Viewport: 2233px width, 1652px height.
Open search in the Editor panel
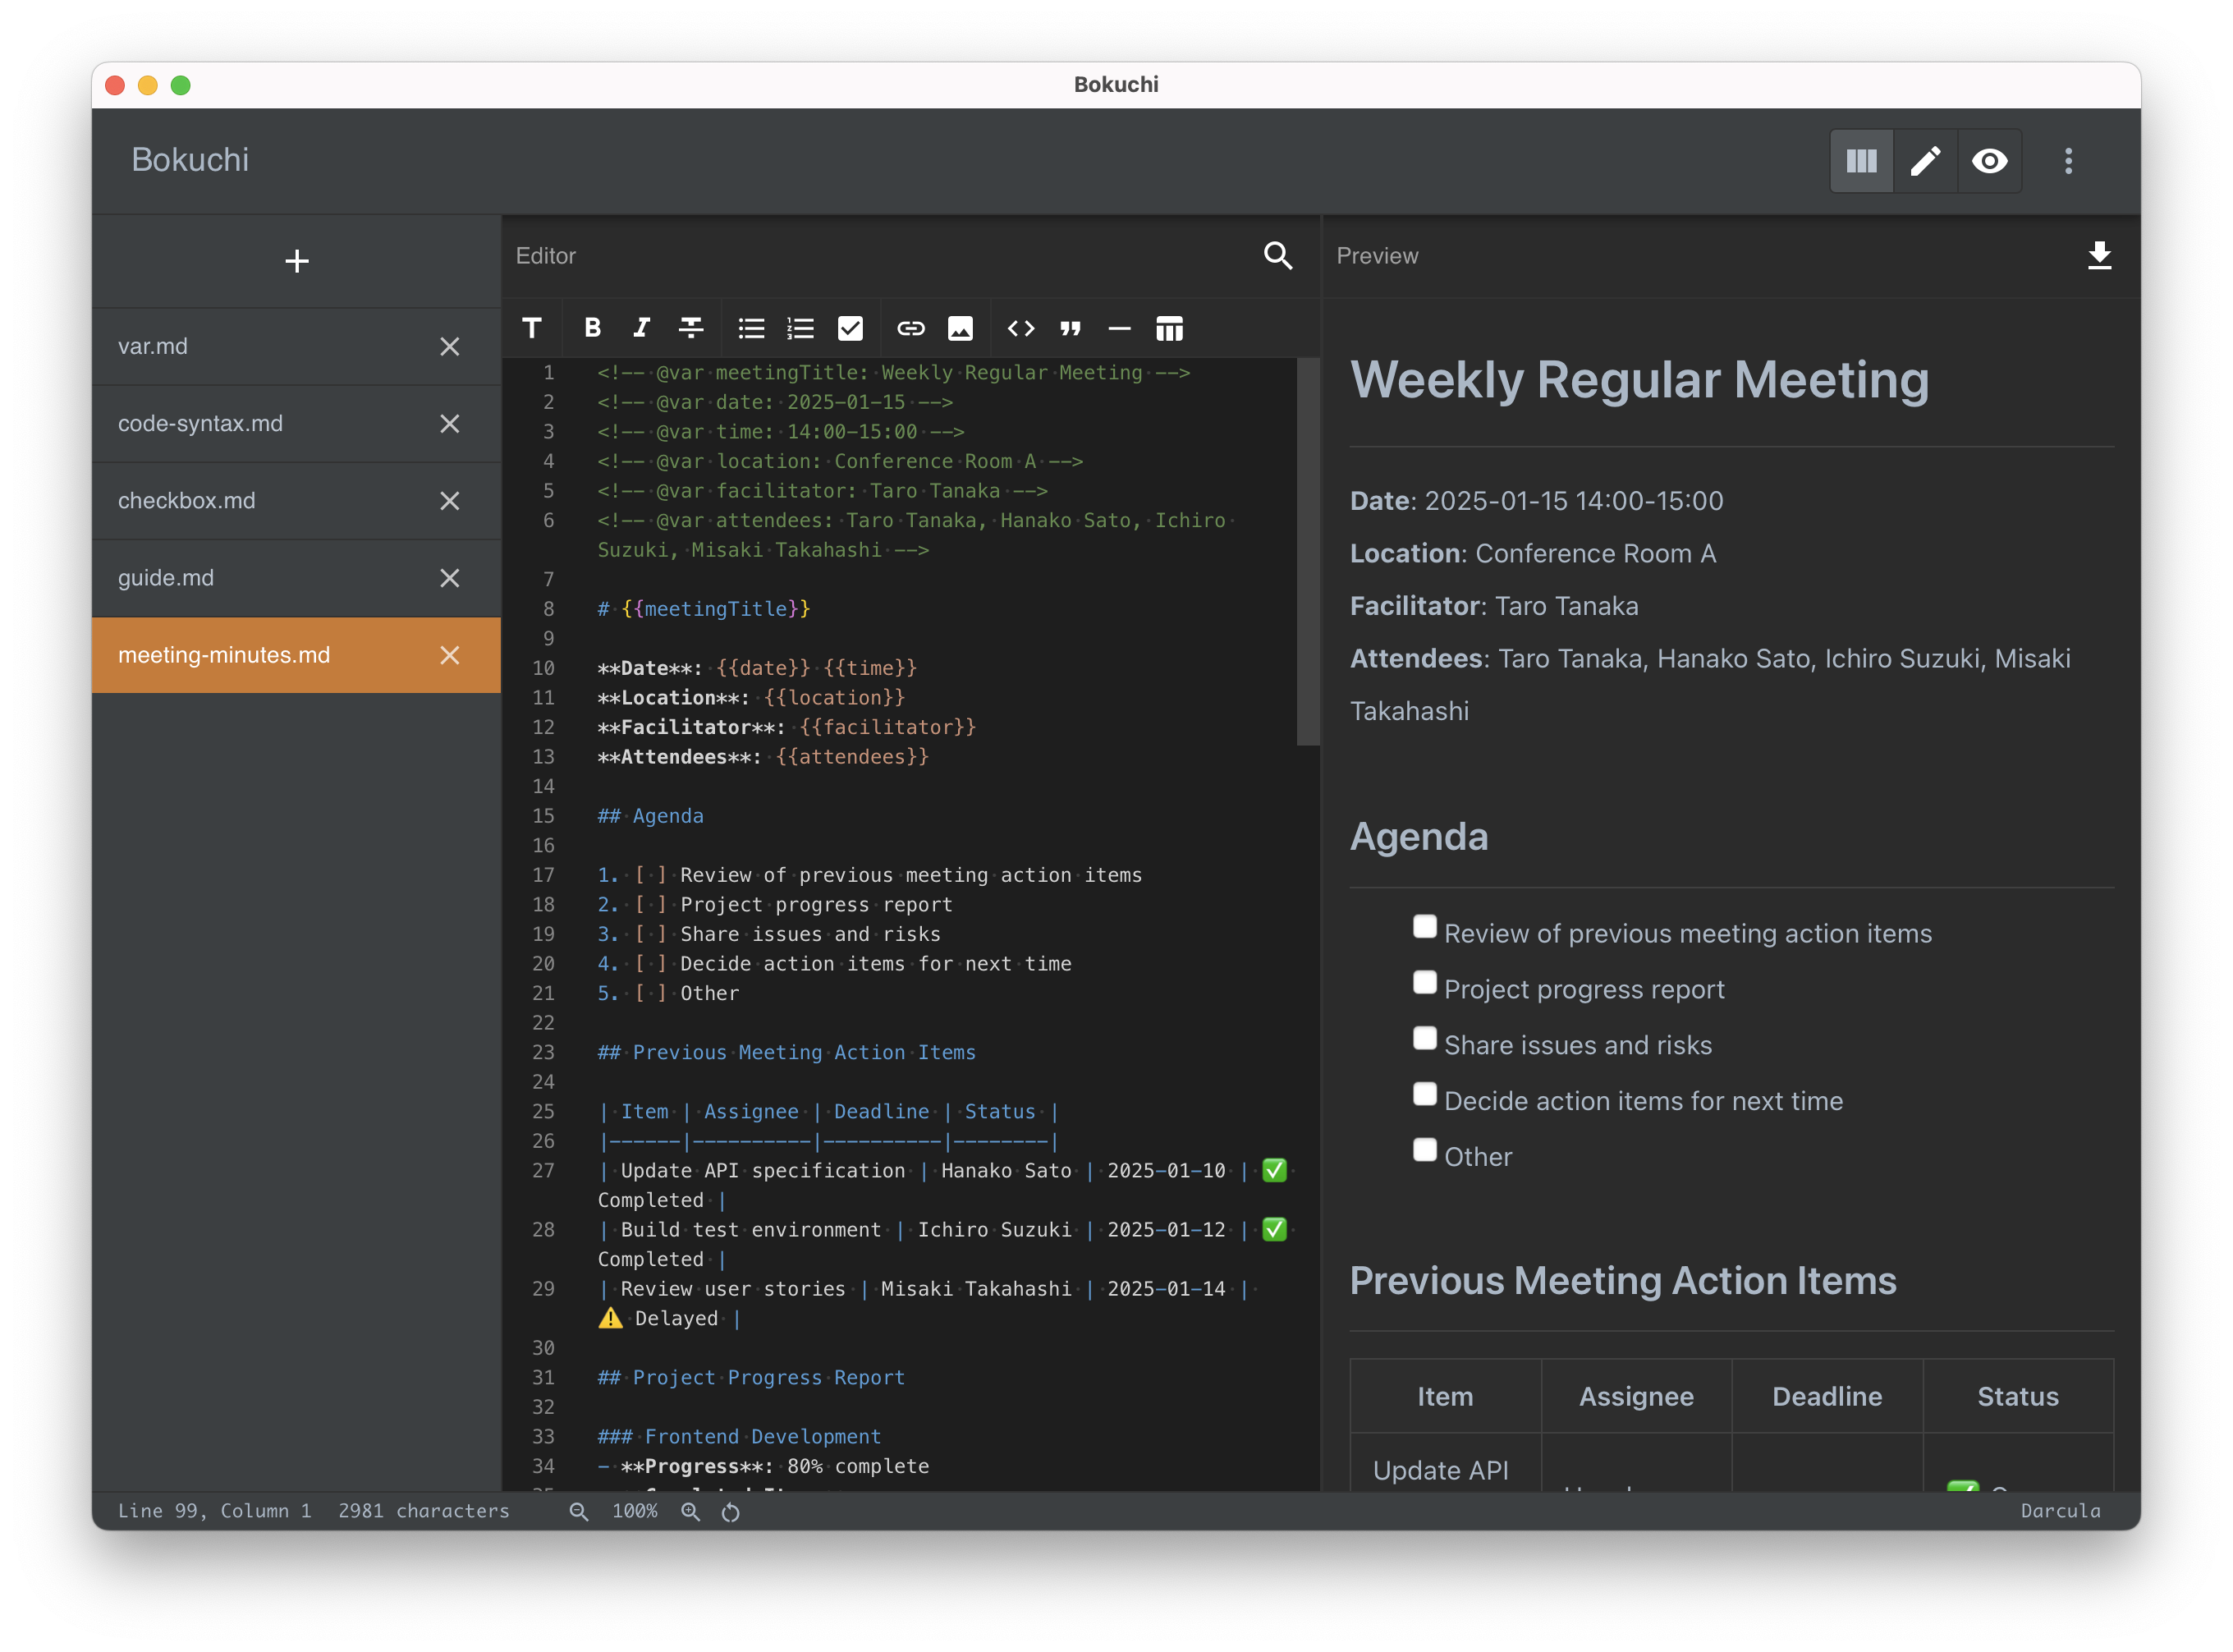(1277, 256)
